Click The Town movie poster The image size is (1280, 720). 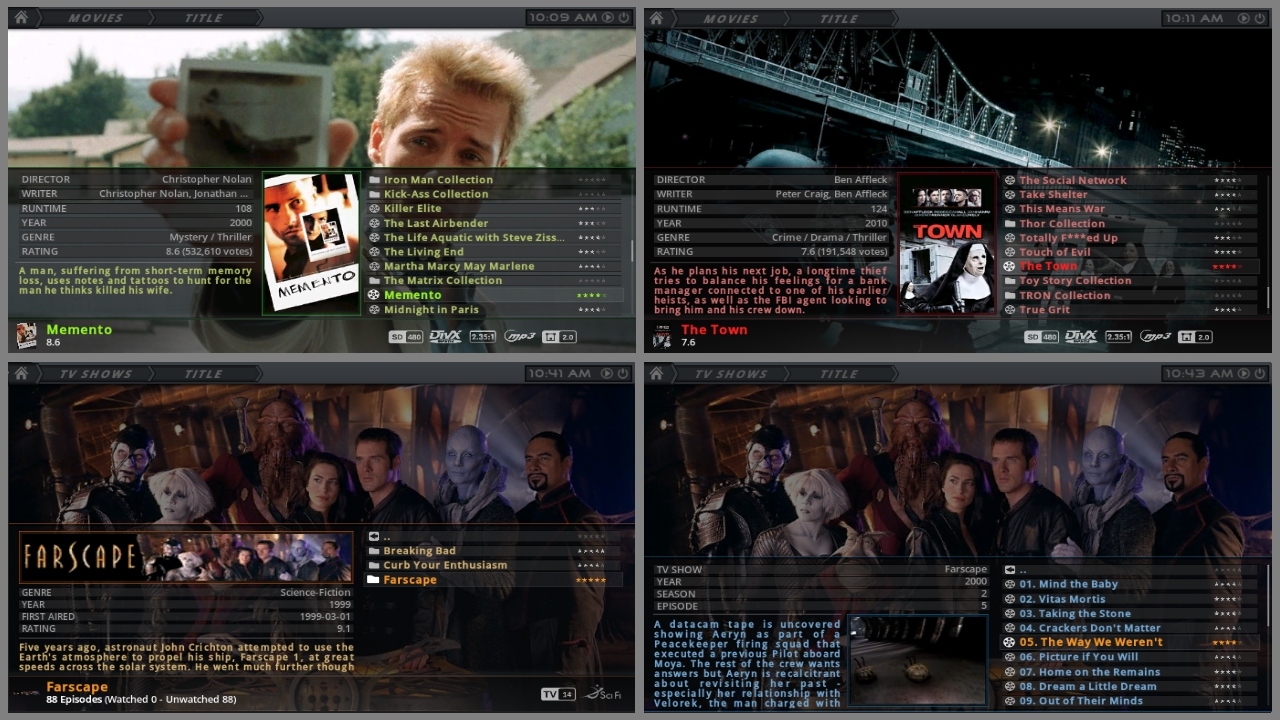pos(947,243)
